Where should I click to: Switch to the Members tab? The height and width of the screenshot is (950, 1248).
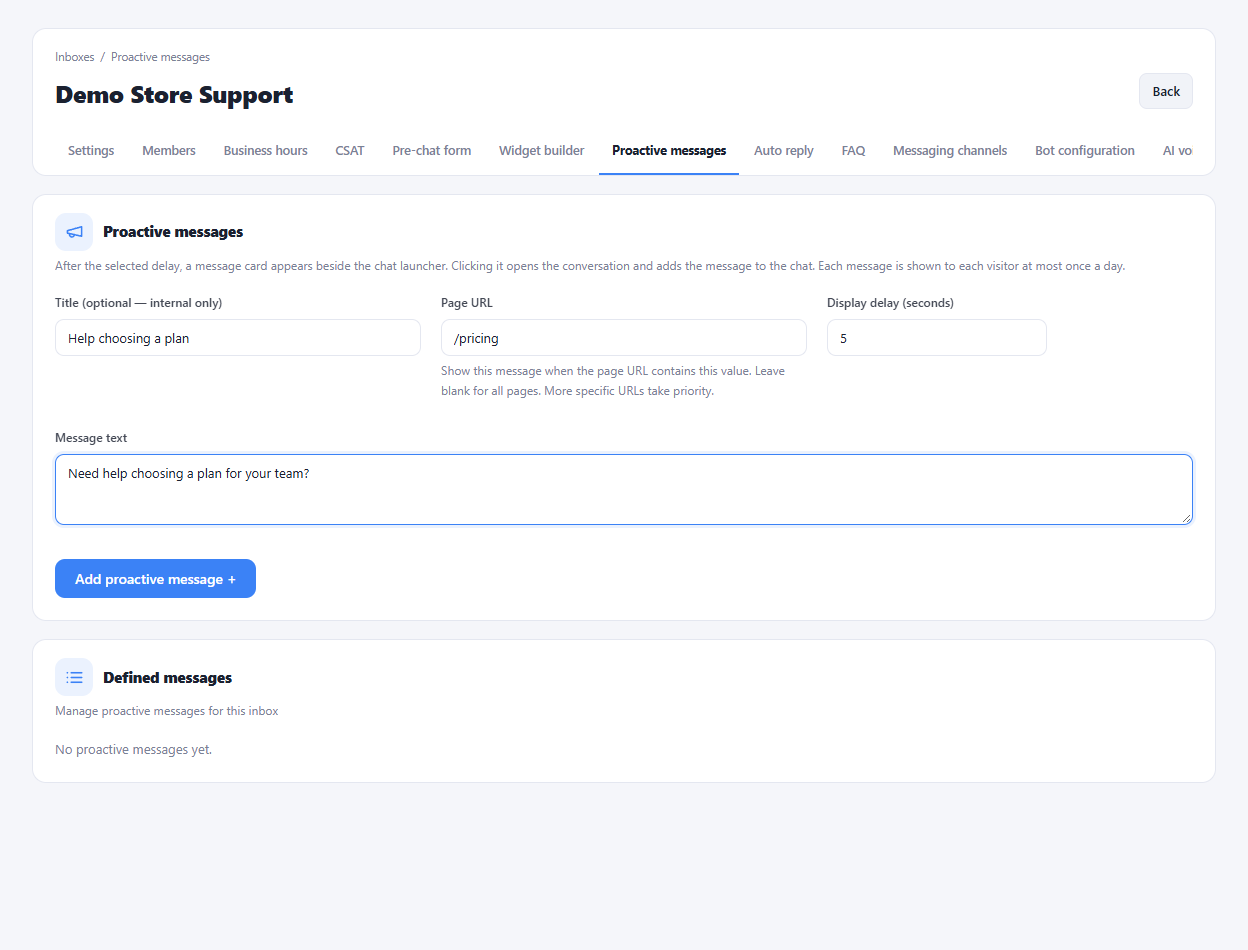pyautogui.click(x=169, y=151)
